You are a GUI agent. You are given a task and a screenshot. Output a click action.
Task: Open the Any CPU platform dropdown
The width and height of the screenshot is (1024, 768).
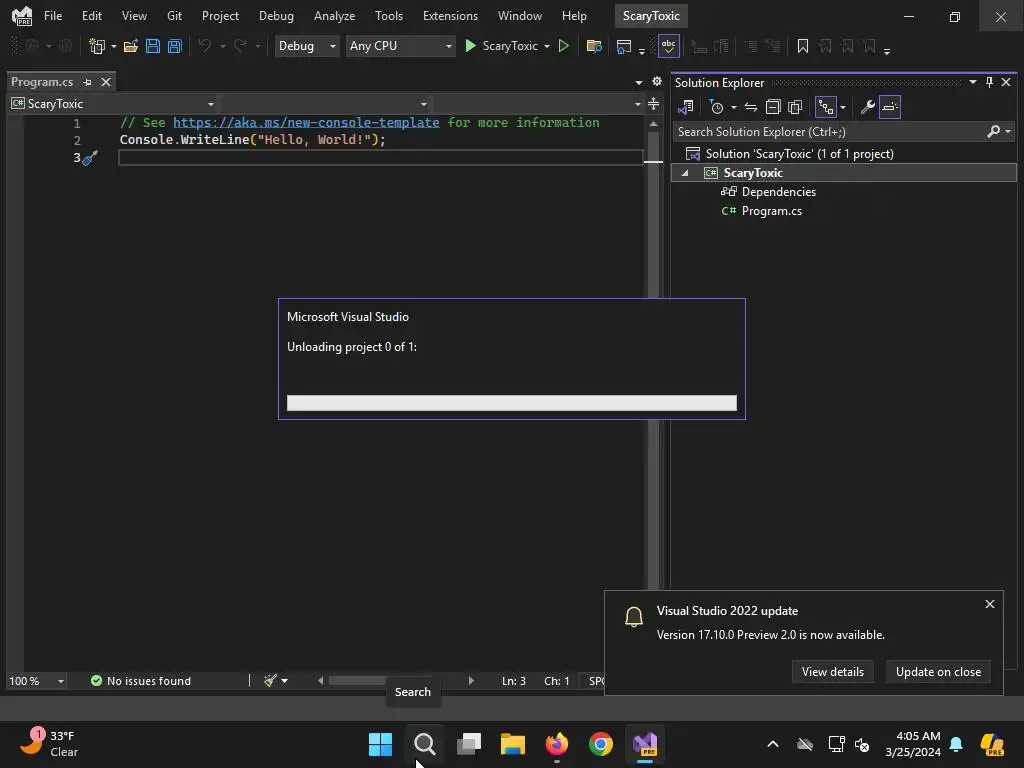coord(400,46)
